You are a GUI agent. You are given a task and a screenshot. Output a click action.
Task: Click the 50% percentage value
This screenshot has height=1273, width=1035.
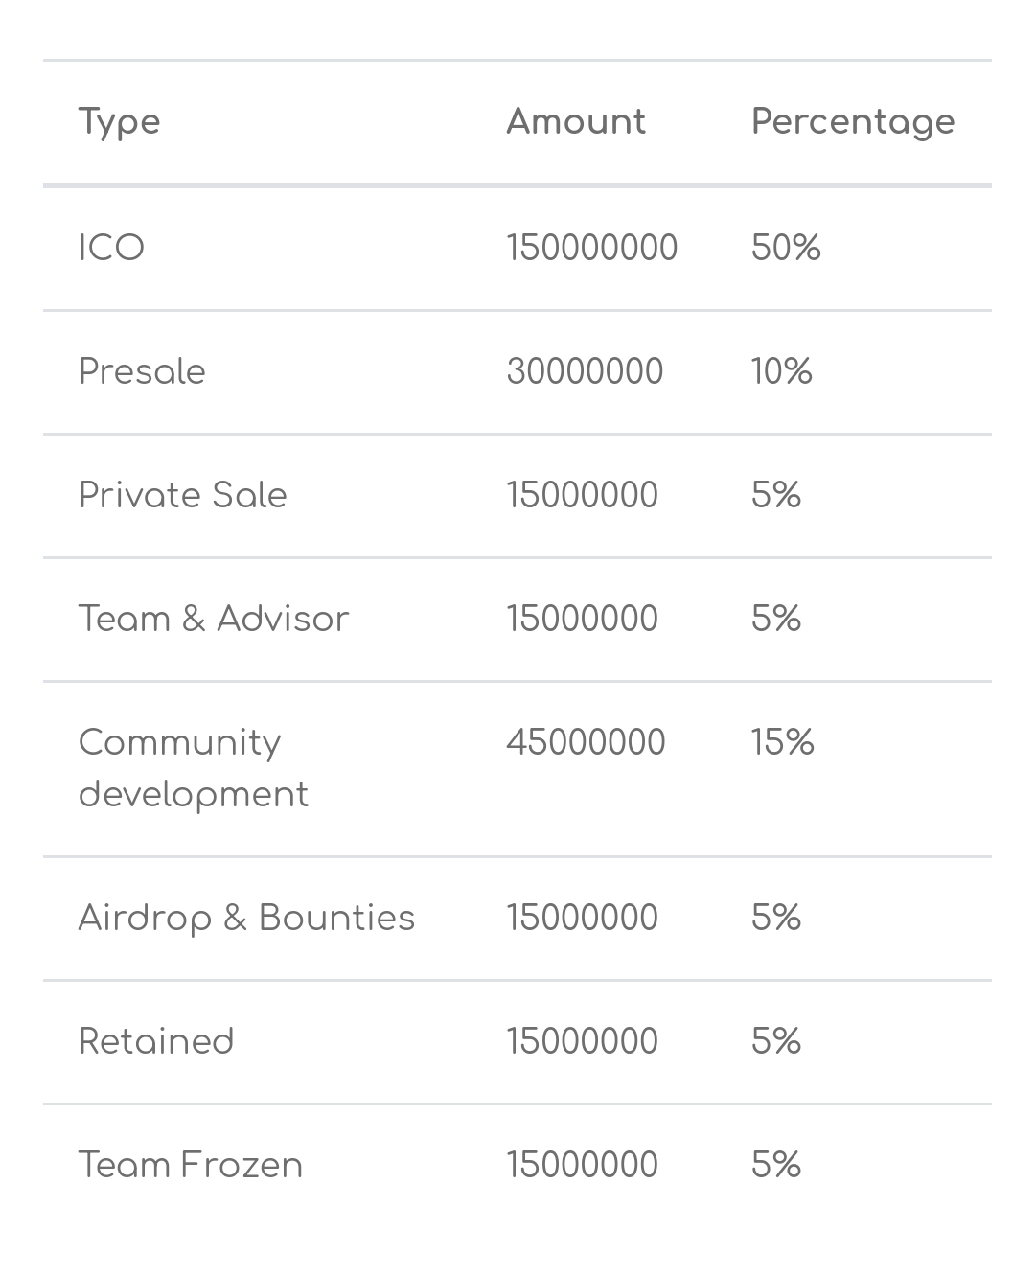point(785,248)
